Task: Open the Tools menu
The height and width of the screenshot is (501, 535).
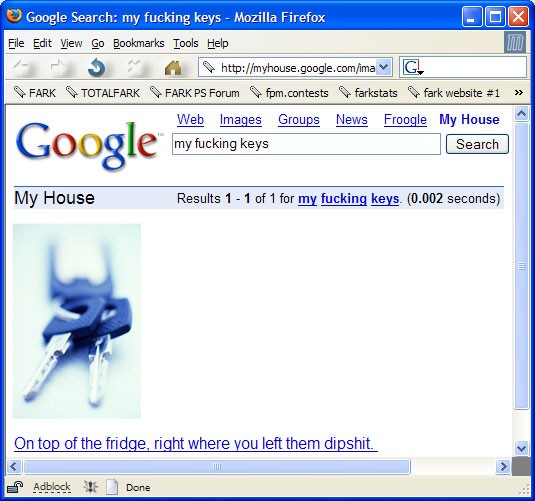Action: [186, 43]
